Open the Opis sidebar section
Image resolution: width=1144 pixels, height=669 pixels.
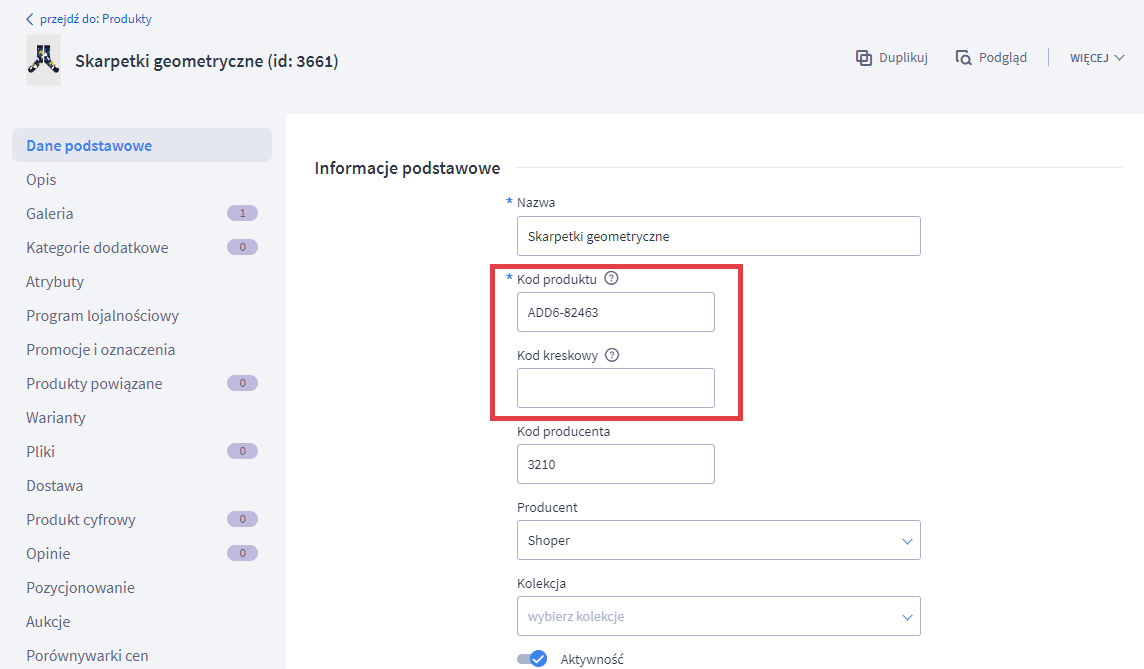coord(41,180)
